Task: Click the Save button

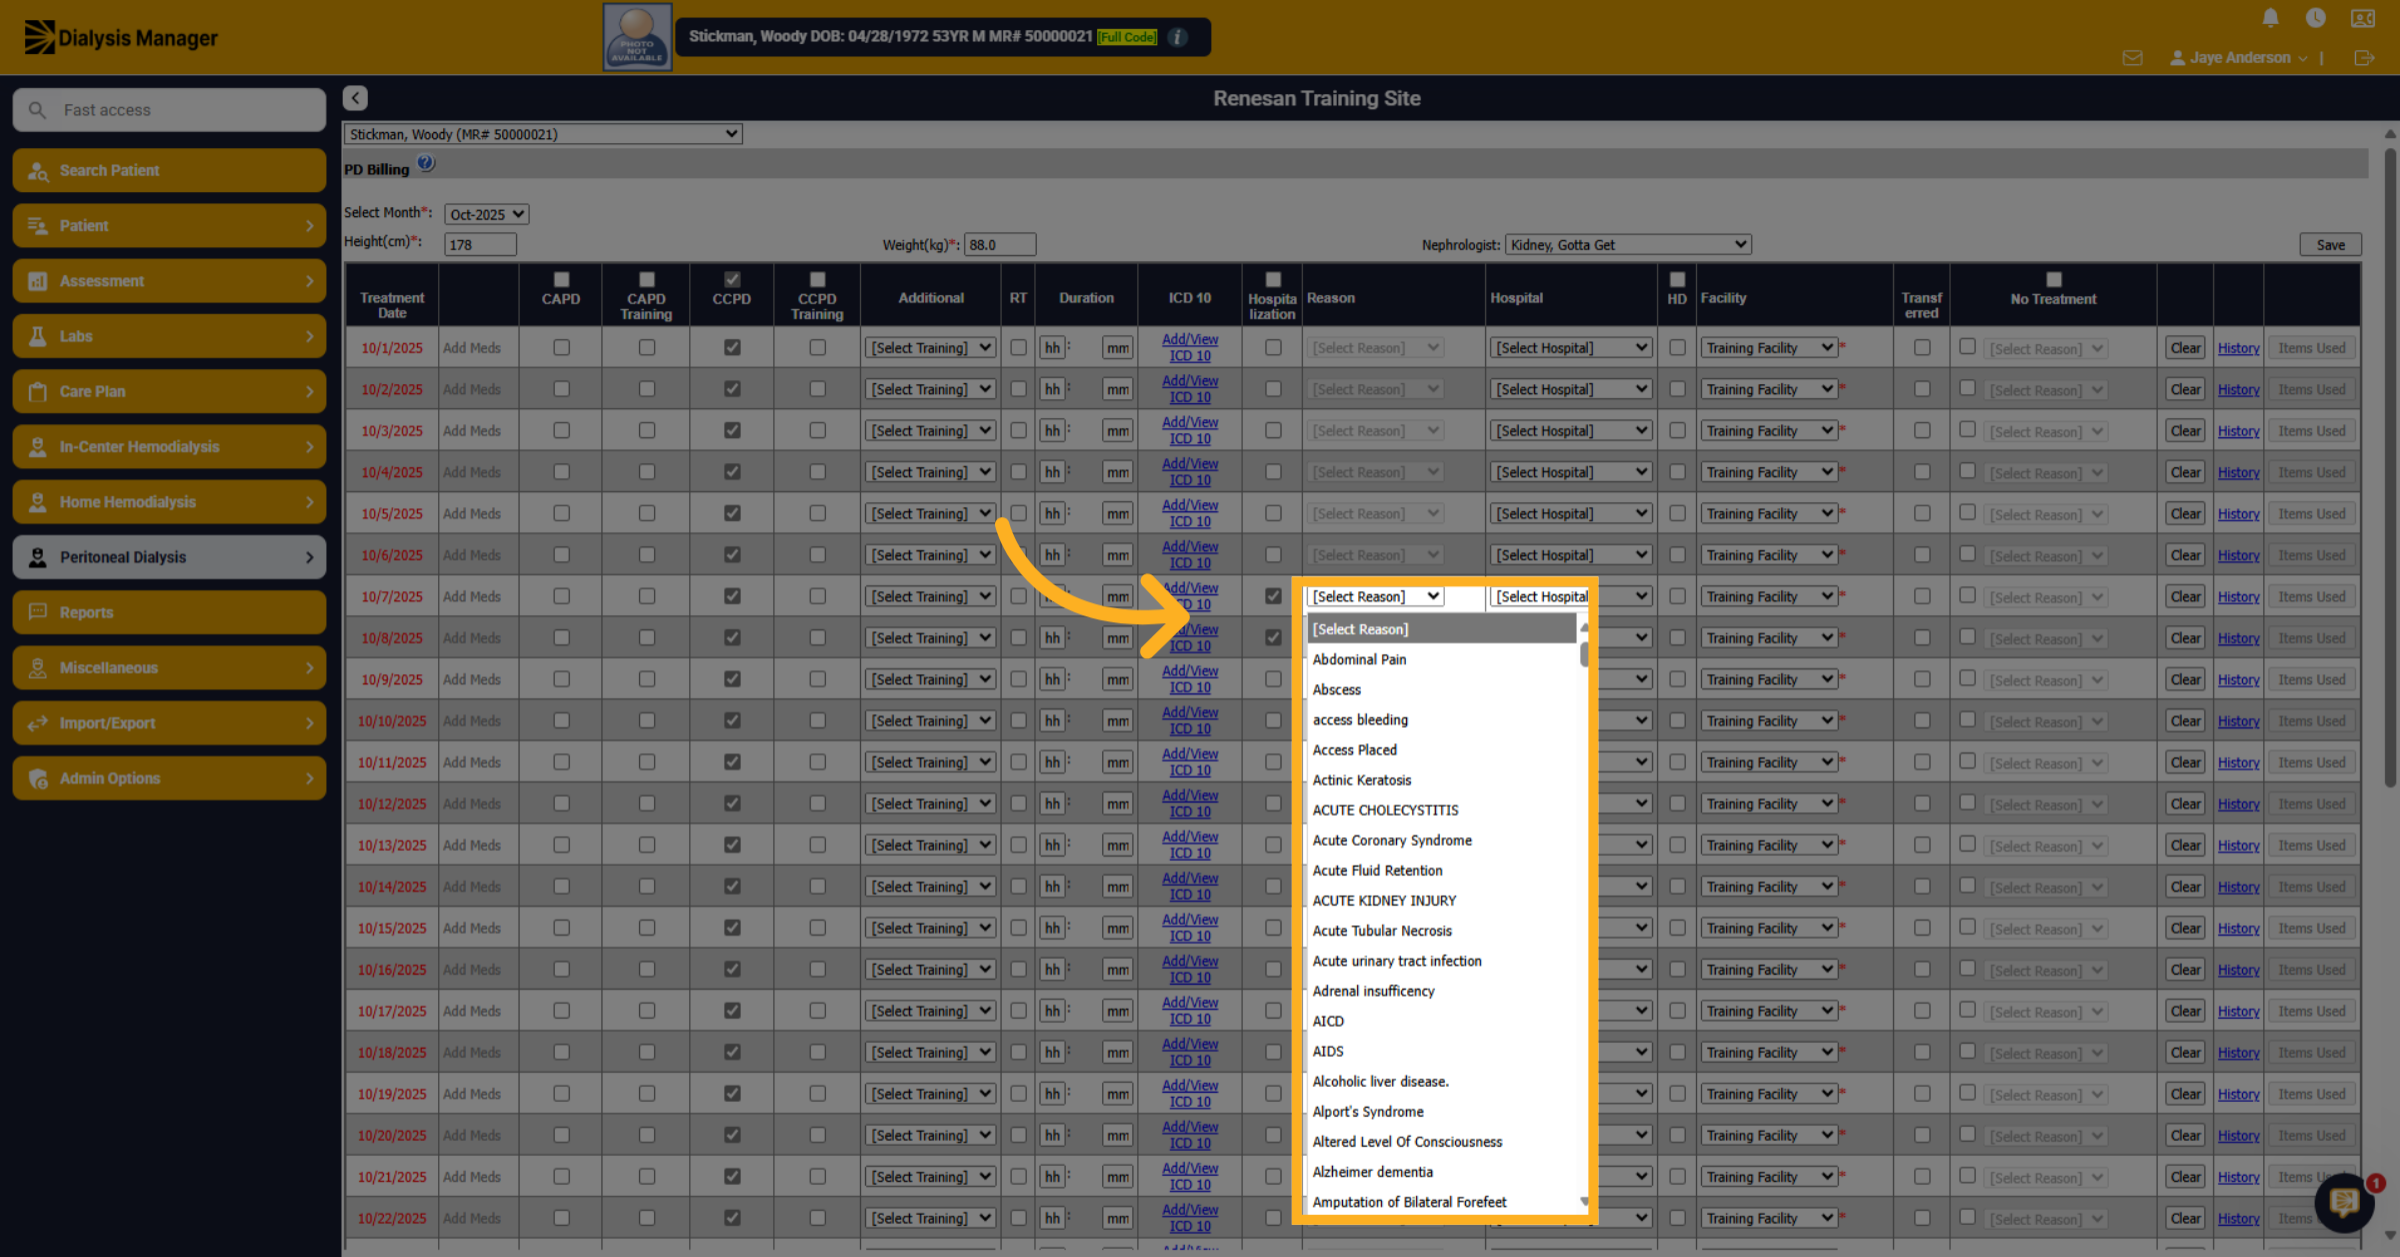Action: pos(2330,245)
